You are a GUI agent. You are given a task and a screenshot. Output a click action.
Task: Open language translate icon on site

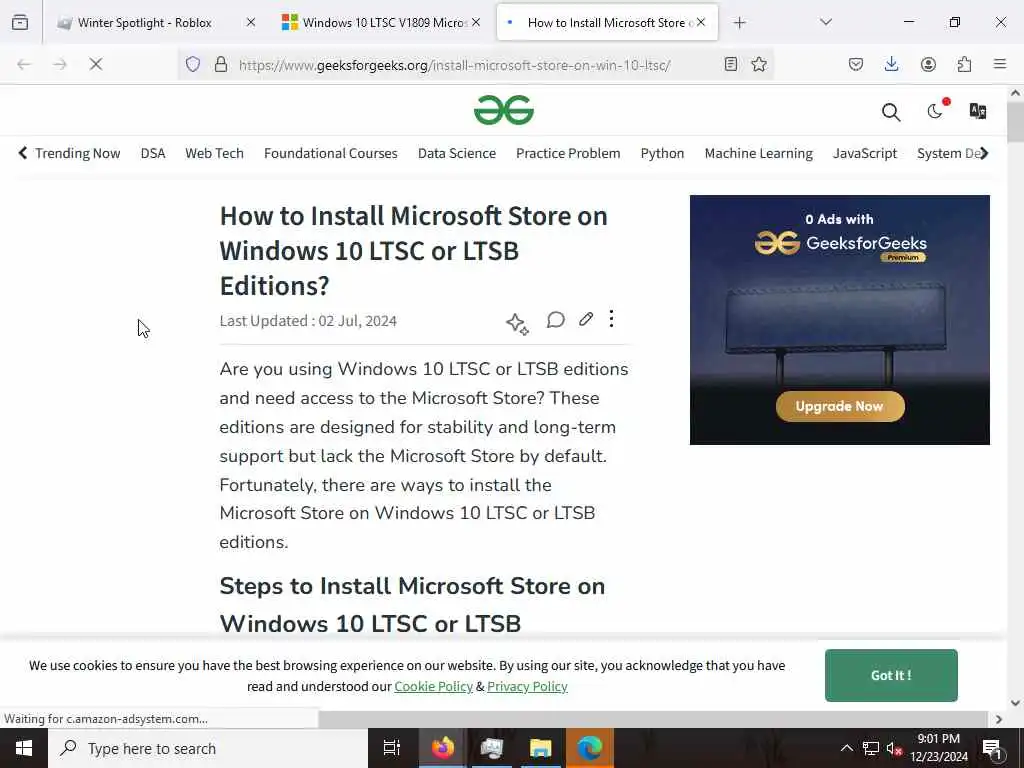(978, 111)
